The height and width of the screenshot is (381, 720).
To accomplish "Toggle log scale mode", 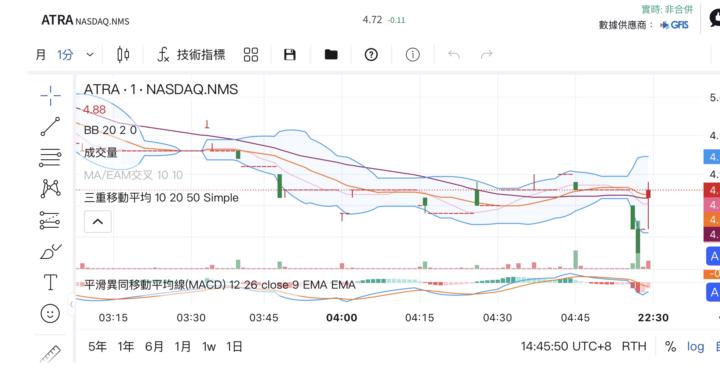I will (x=695, y=347).
